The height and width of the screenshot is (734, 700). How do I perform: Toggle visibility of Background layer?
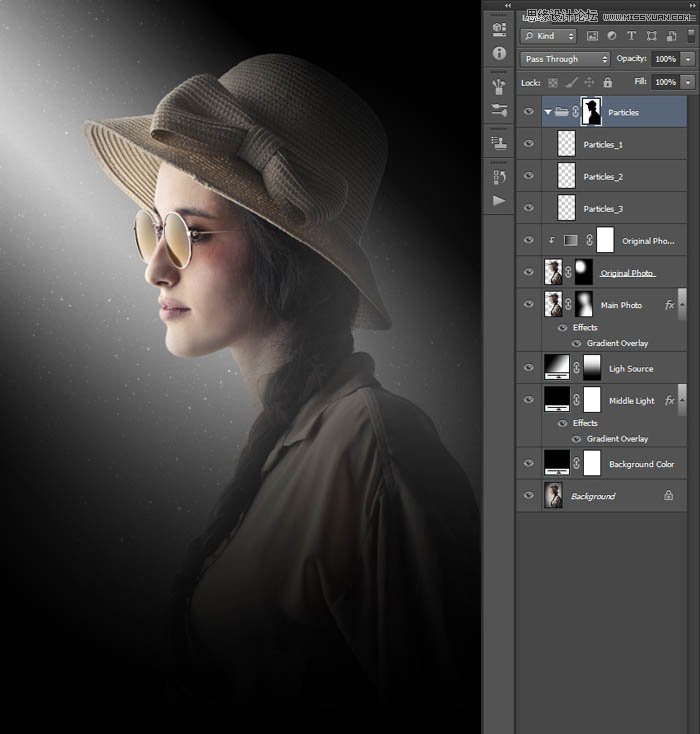529,496
